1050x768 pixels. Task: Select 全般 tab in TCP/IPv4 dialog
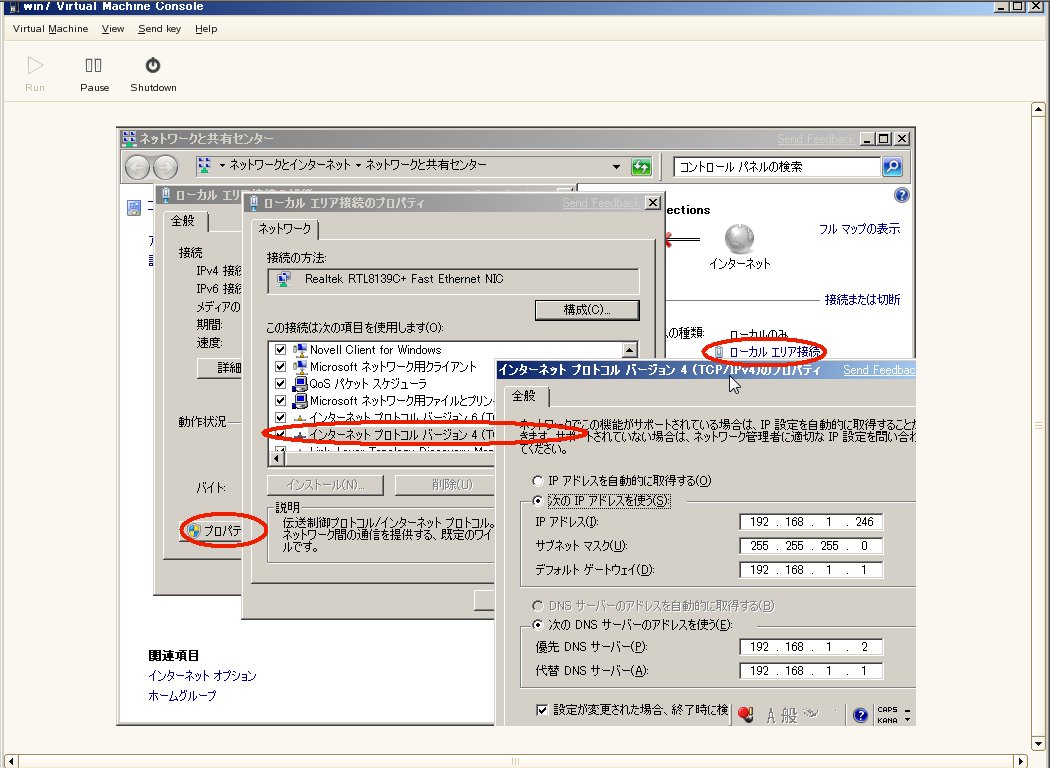coord(524,396)
